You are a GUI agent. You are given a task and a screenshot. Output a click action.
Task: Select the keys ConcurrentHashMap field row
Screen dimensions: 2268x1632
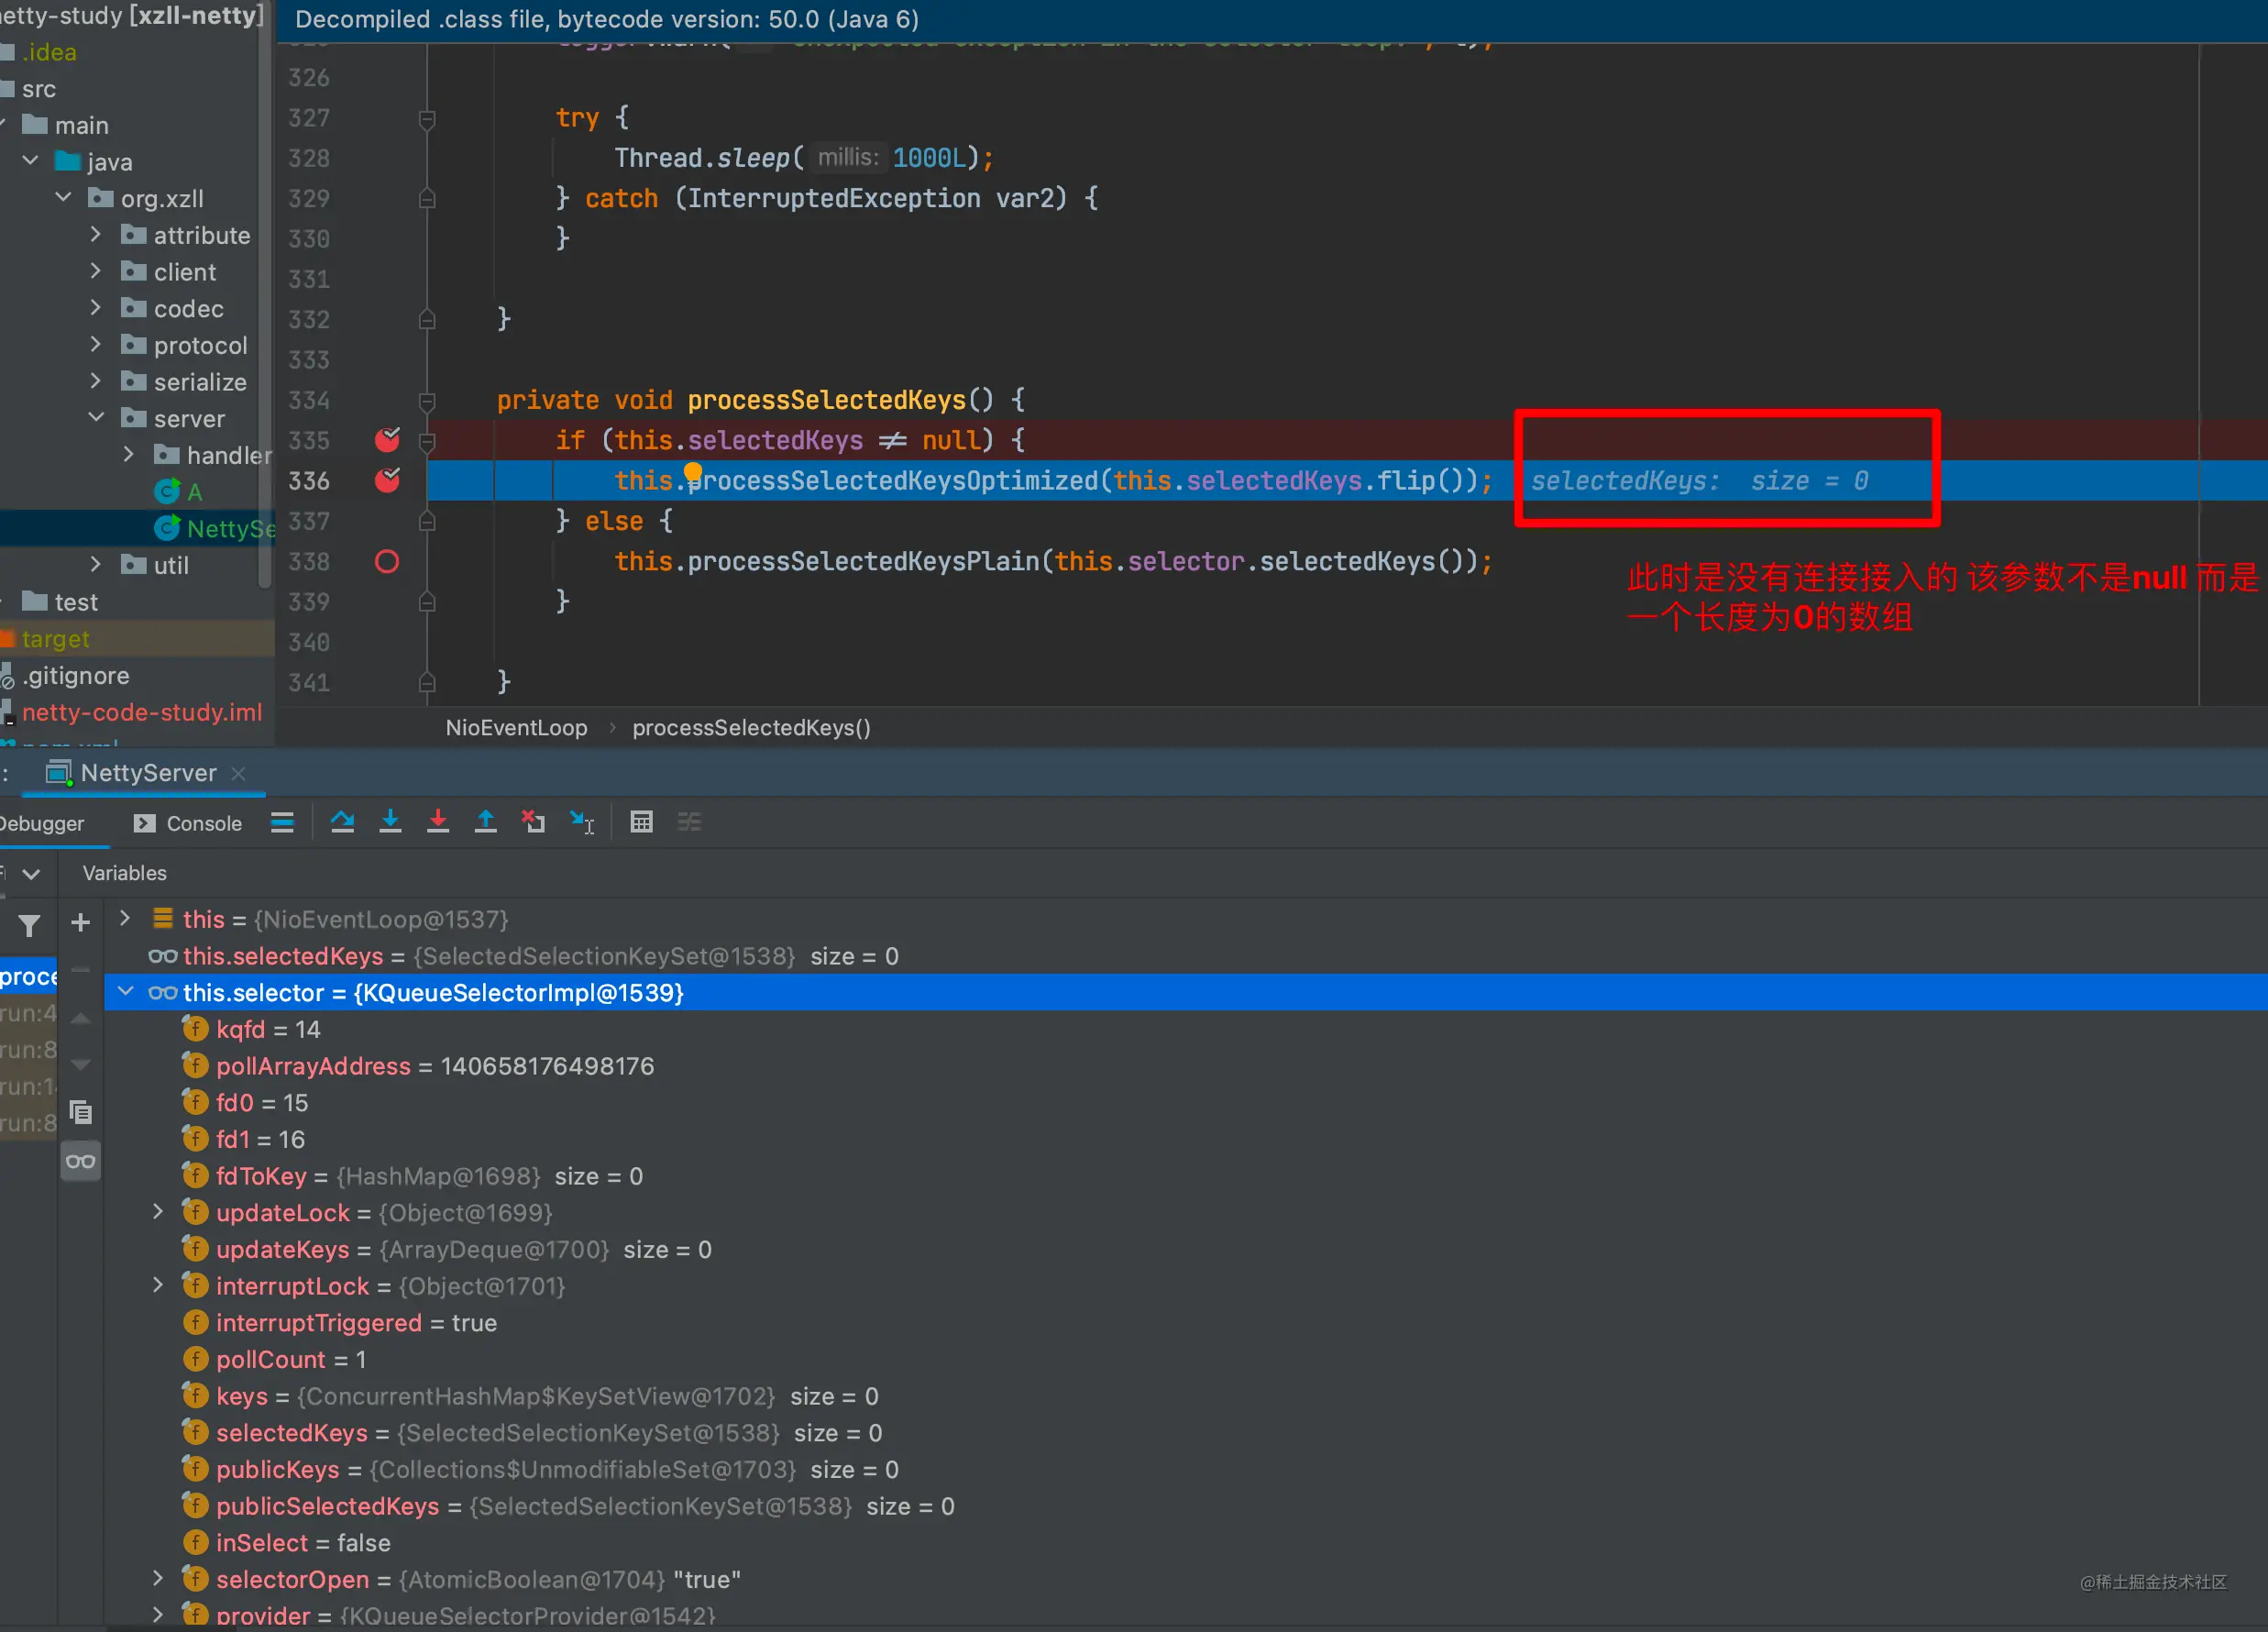[x=1186, y=1396]
